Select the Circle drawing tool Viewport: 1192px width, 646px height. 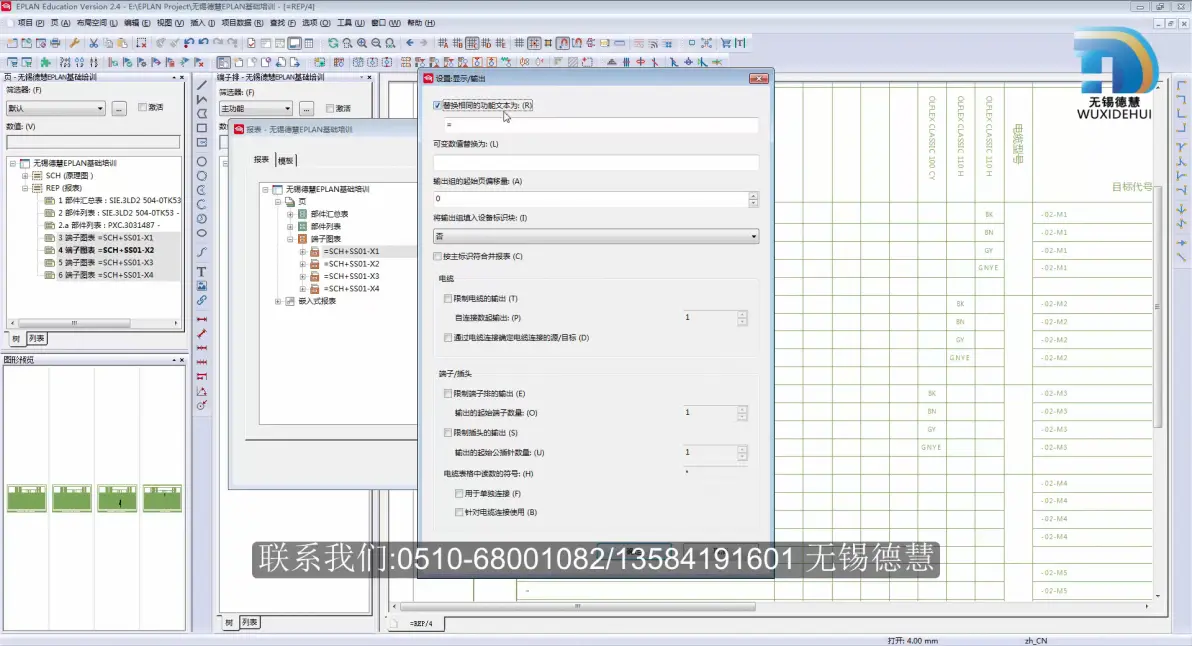(x=201, y=161)
